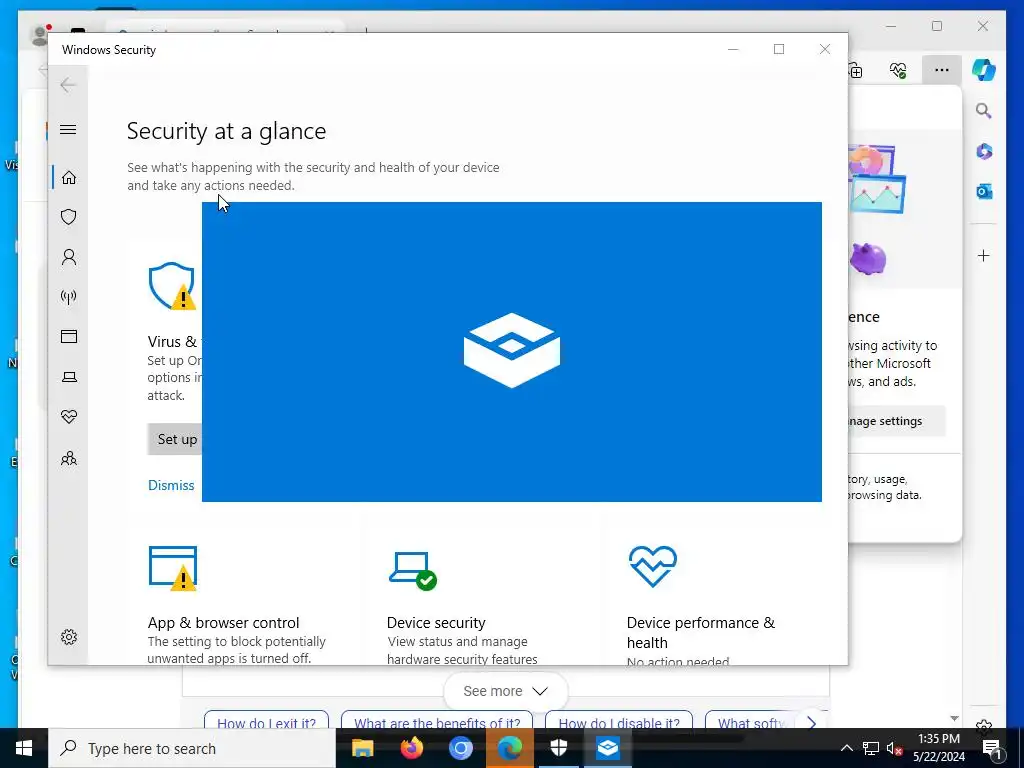Launch Chrome from taskbar
The width and height of the screenshot is (1024, 768).
point(460,748)
